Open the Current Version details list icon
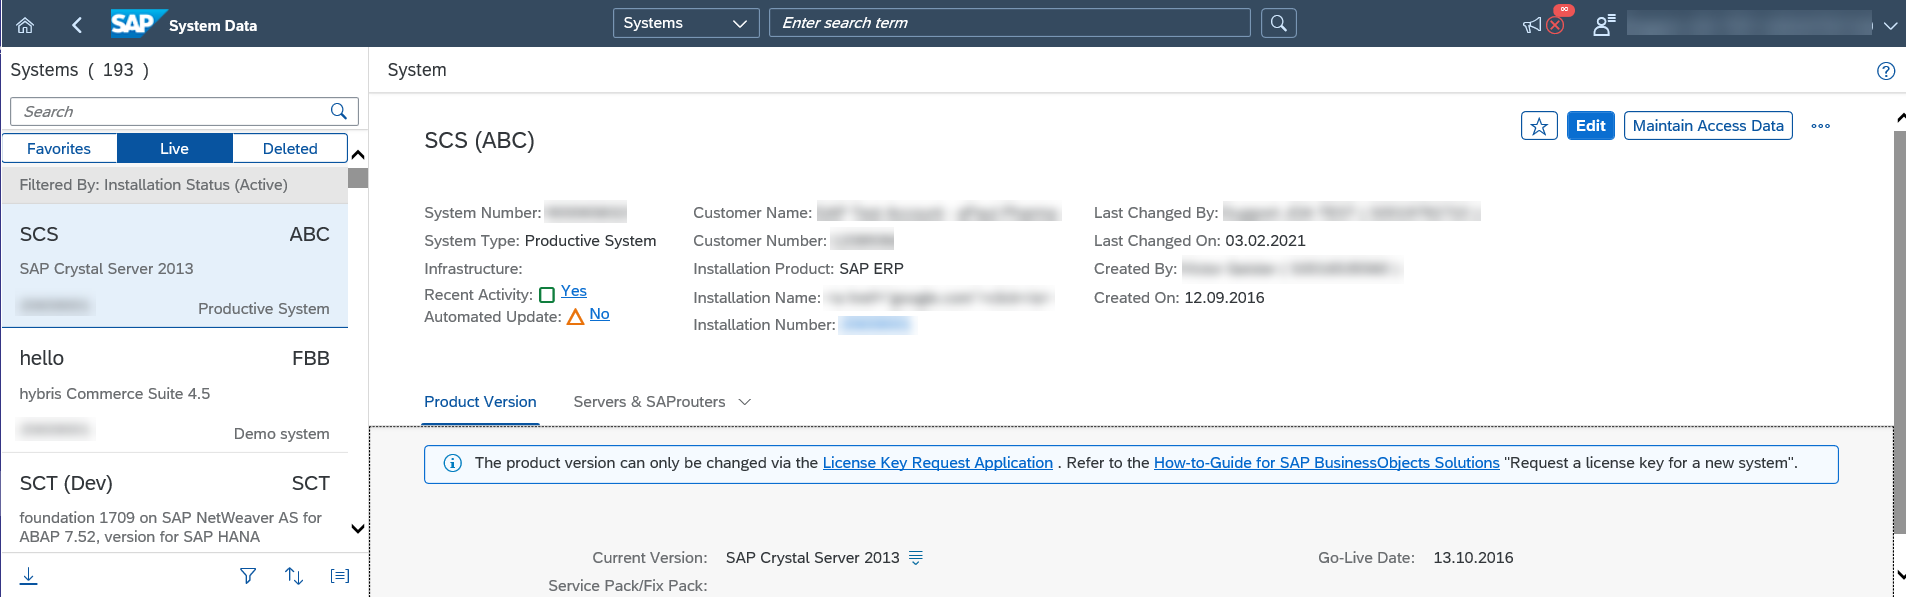This screenshot has width=1906, height=597. (x=916, y=558)
